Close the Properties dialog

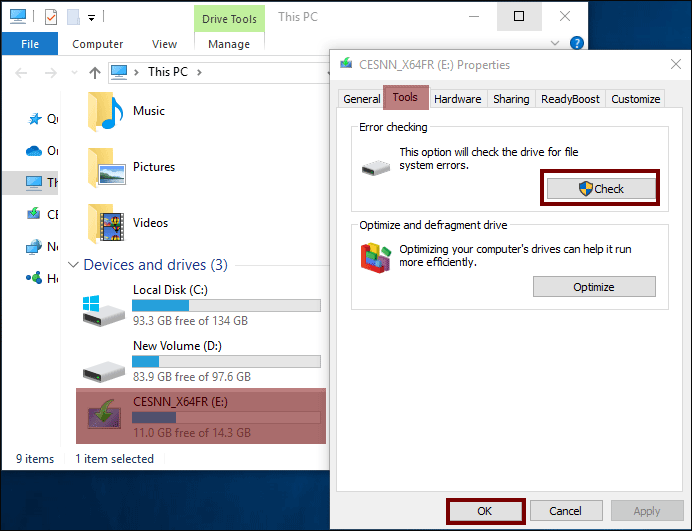tap(676, 64)
